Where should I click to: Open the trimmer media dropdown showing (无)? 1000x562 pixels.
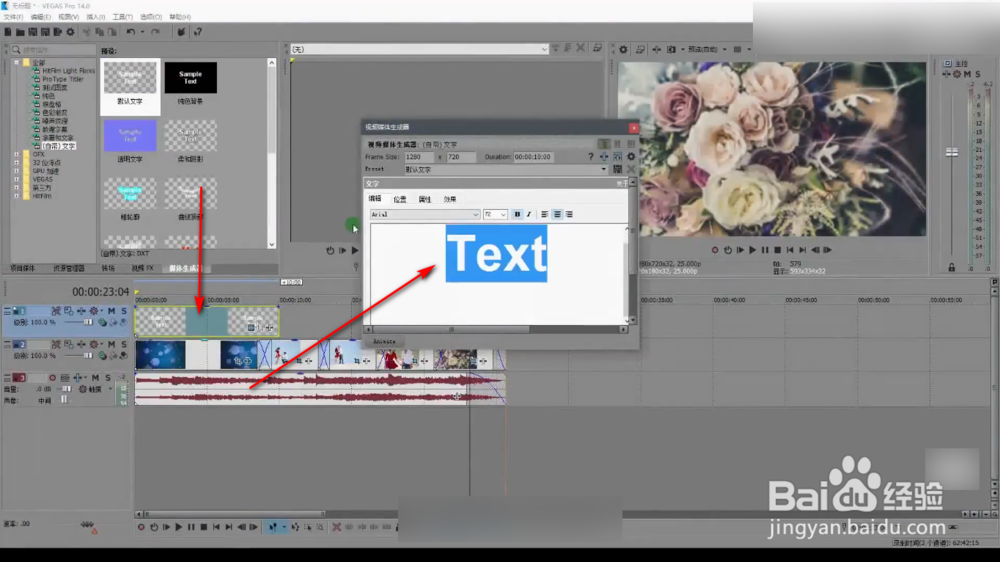click(x=544, y=49)
